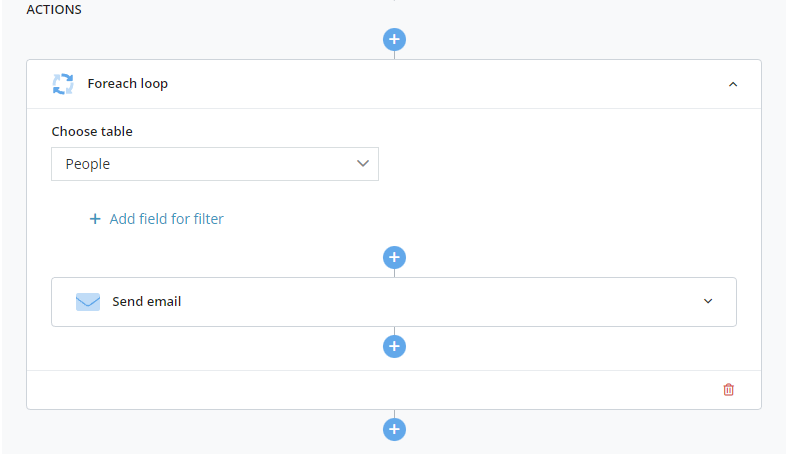The height and width of the screenshot is (454, 786).
Task: Click the plus sign beside Add field for filter
Action: point(95,219)
